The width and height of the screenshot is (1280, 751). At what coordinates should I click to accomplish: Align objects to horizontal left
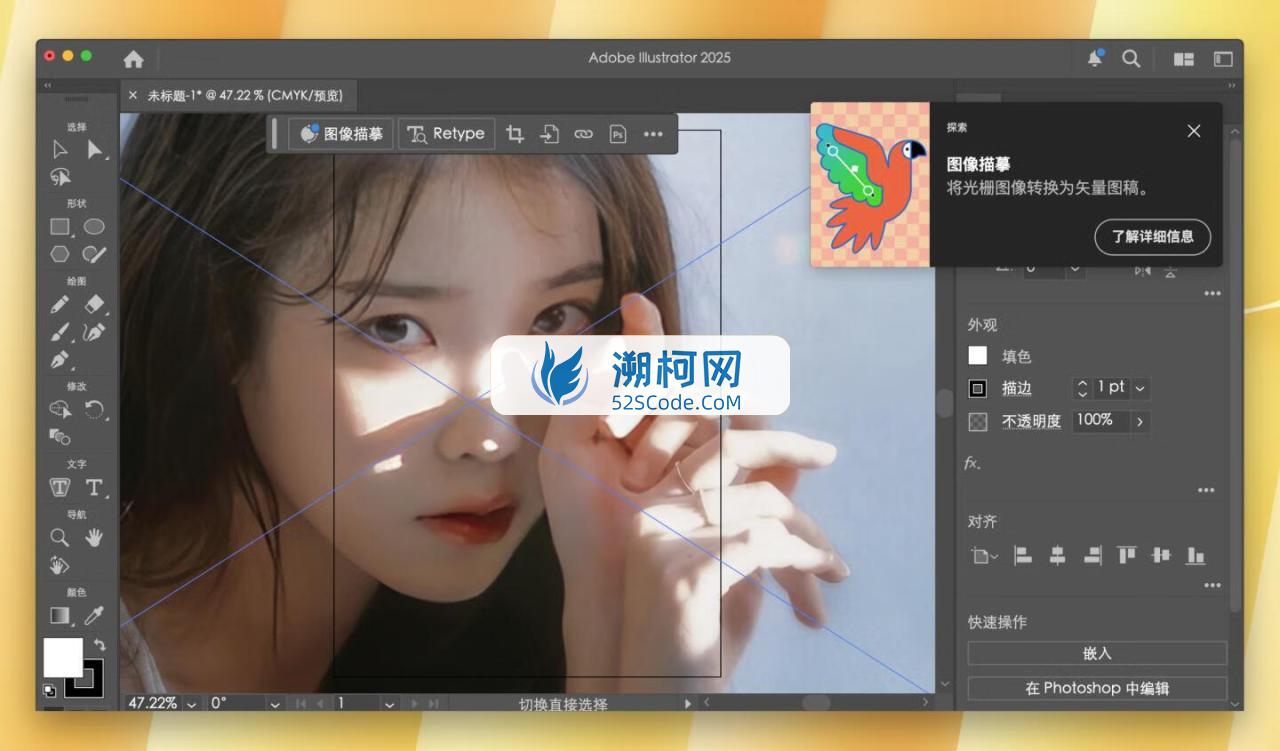[x=1023, y=555]
